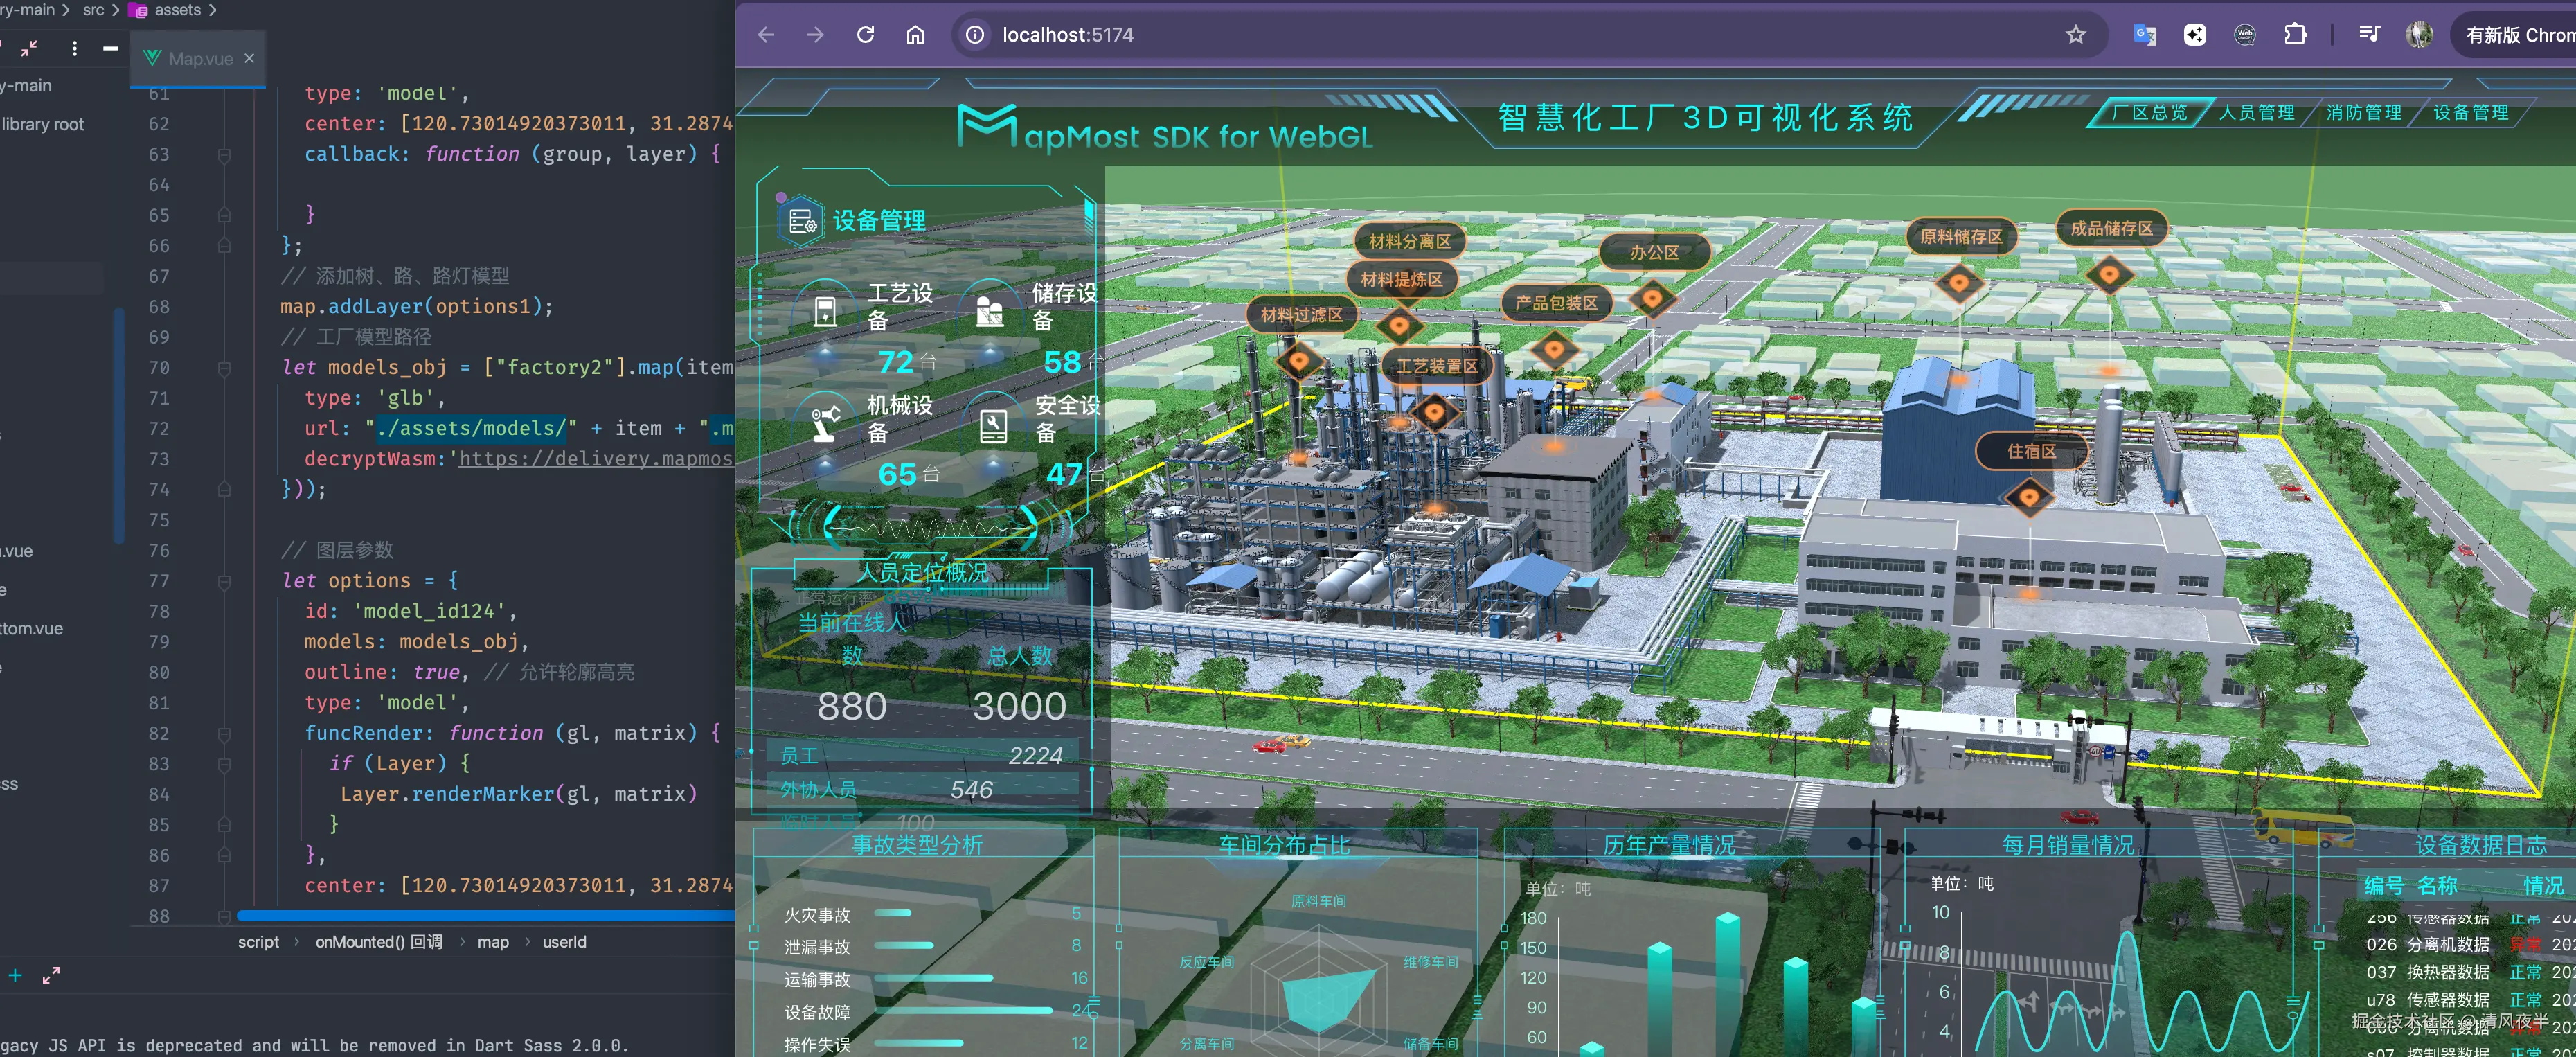Viewport: 2576px width, 1057px height.
Task: Open the browser extensions puzzle icon
Action: (2295, 35)
